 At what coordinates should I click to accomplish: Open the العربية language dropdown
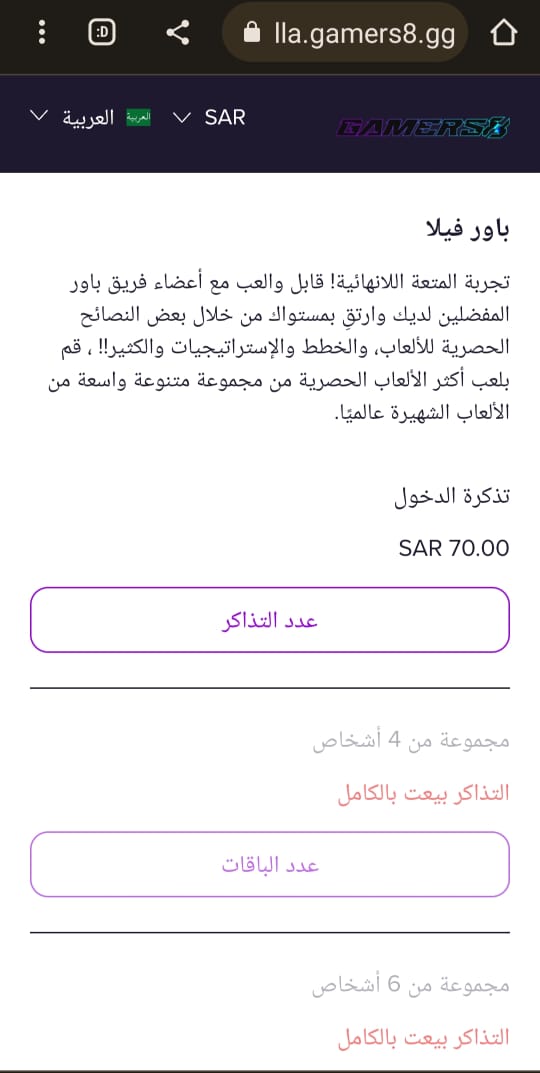point(90,118)
